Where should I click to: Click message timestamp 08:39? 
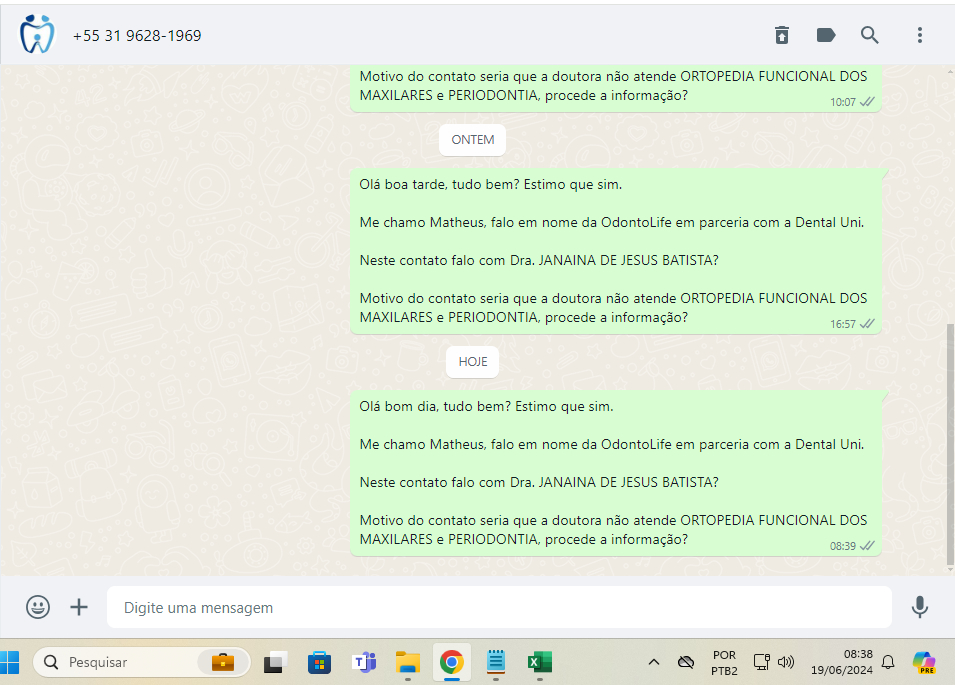pos(842,546)
